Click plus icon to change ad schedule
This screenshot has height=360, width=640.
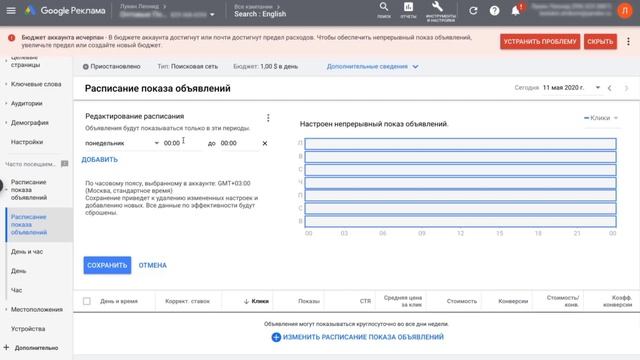(276, 337)
